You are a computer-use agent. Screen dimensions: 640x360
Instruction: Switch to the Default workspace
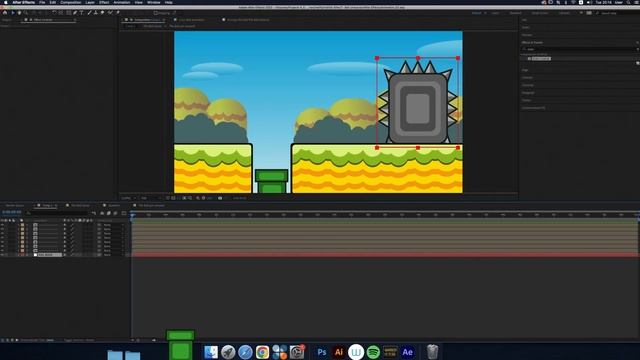point(477,13)
